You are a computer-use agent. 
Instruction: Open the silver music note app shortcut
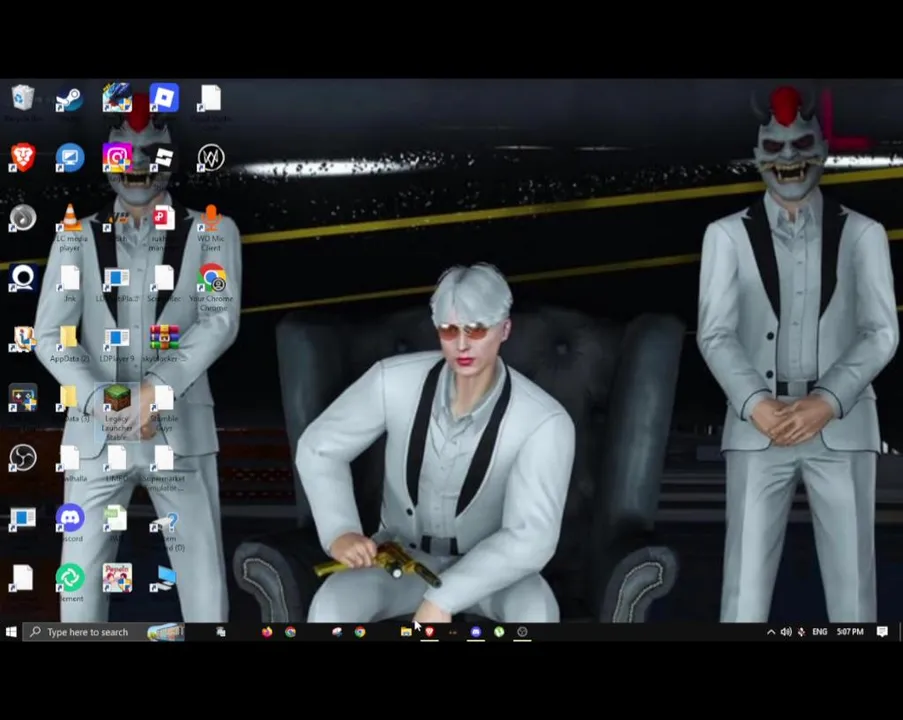point(23,218)
